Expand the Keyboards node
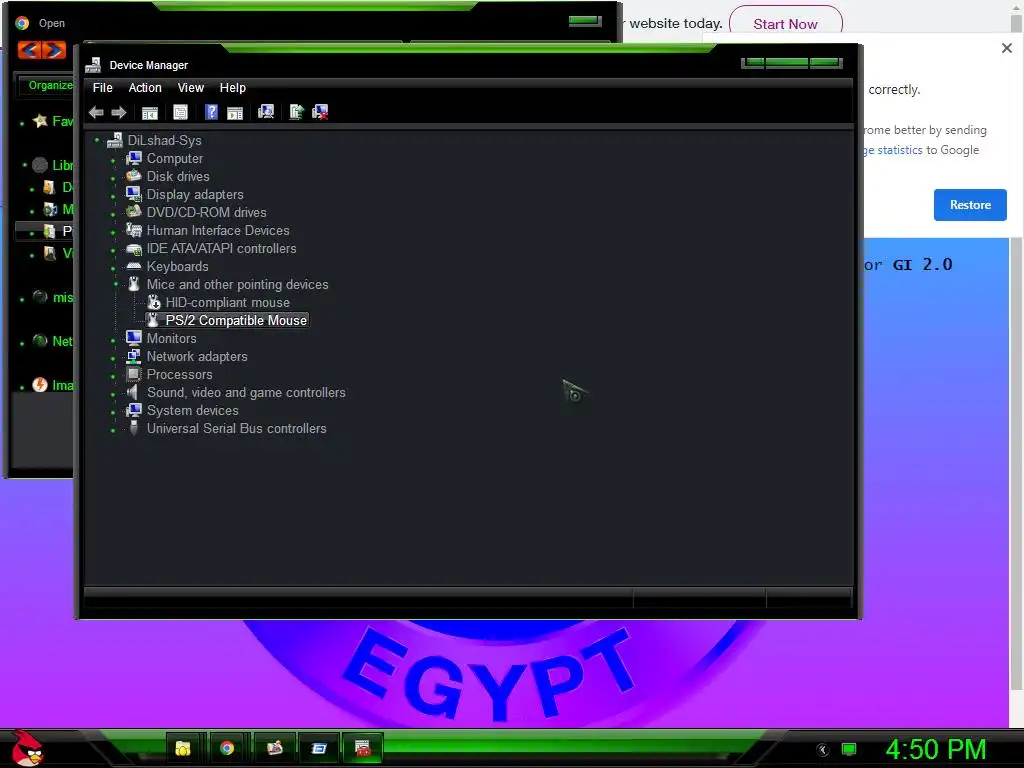Screen dimensions: 1024x768 113,268
